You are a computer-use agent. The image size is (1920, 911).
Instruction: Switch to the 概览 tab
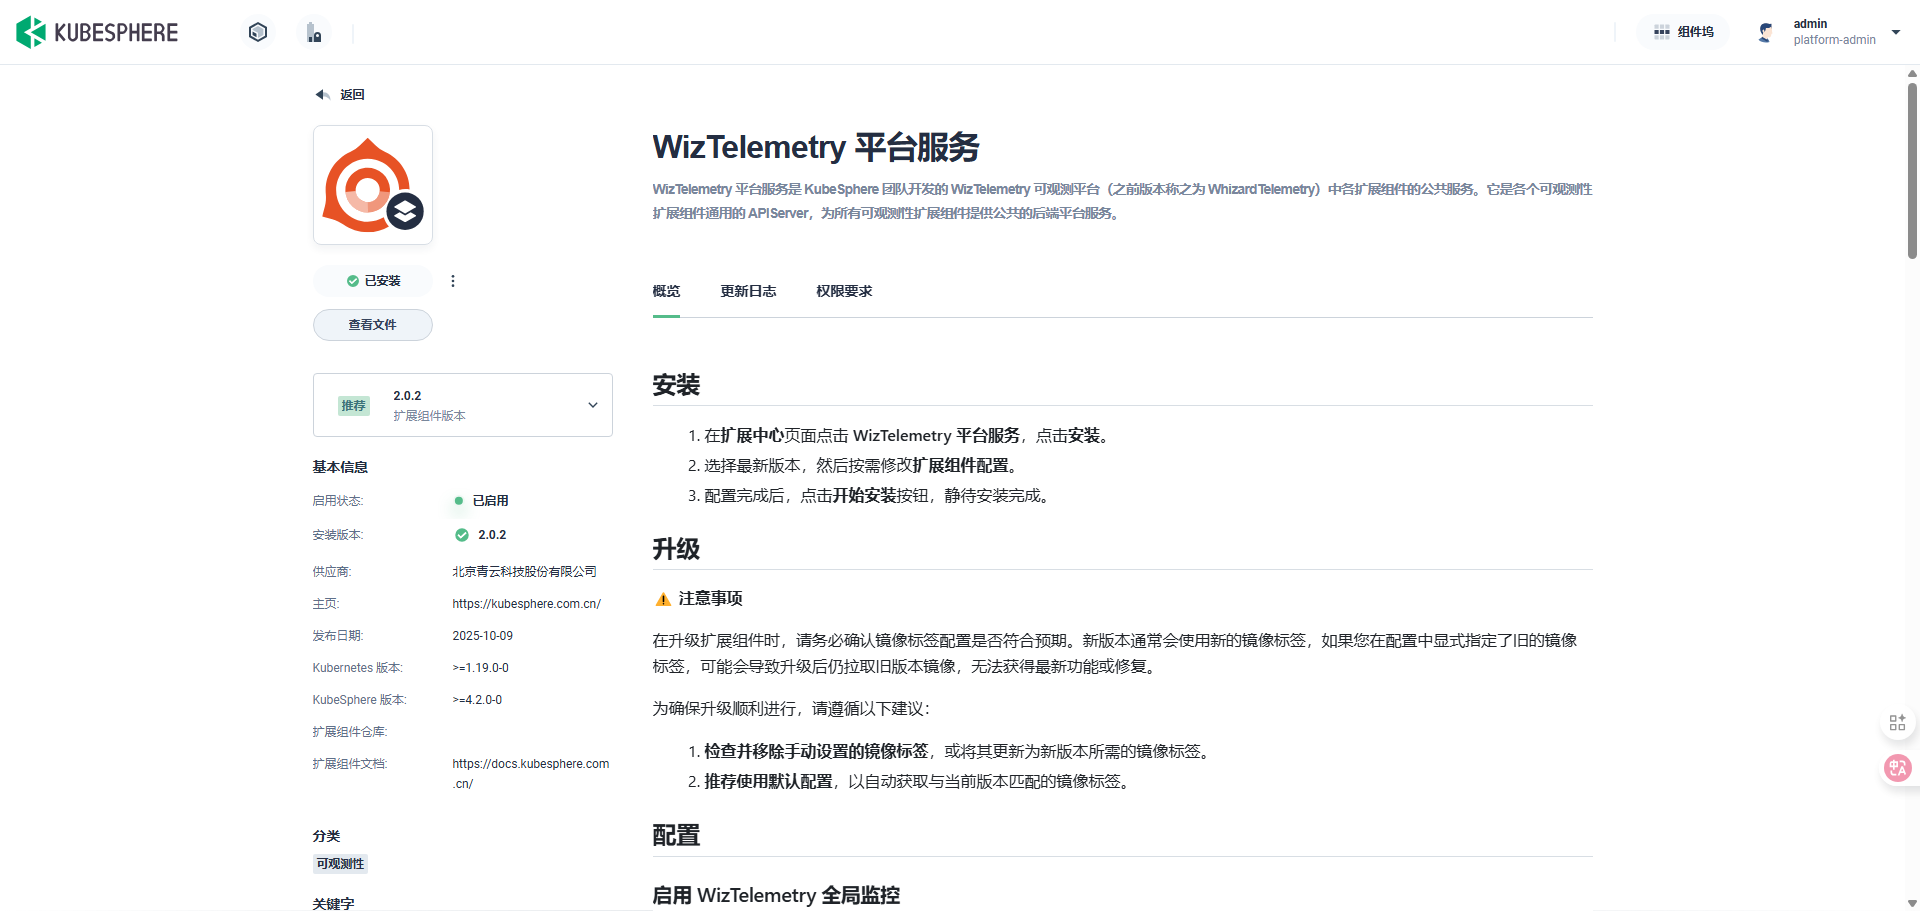(666, 291)
